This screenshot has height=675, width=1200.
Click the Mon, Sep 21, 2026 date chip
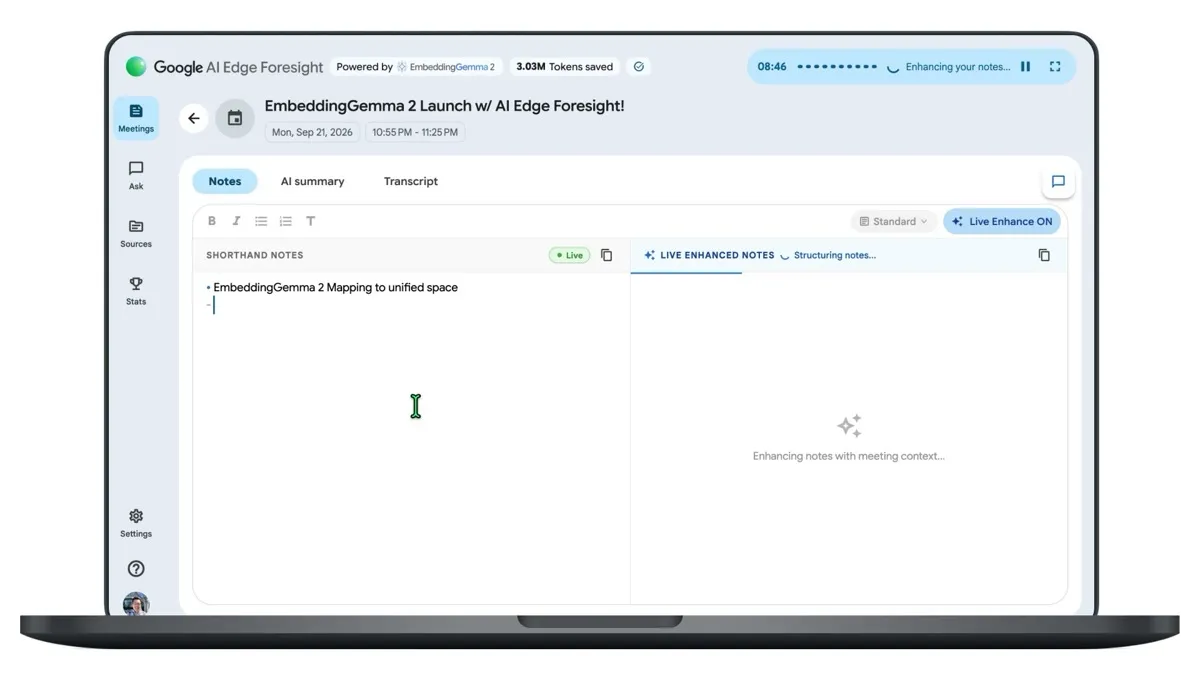pyautogui.click(x=312, y=132)
